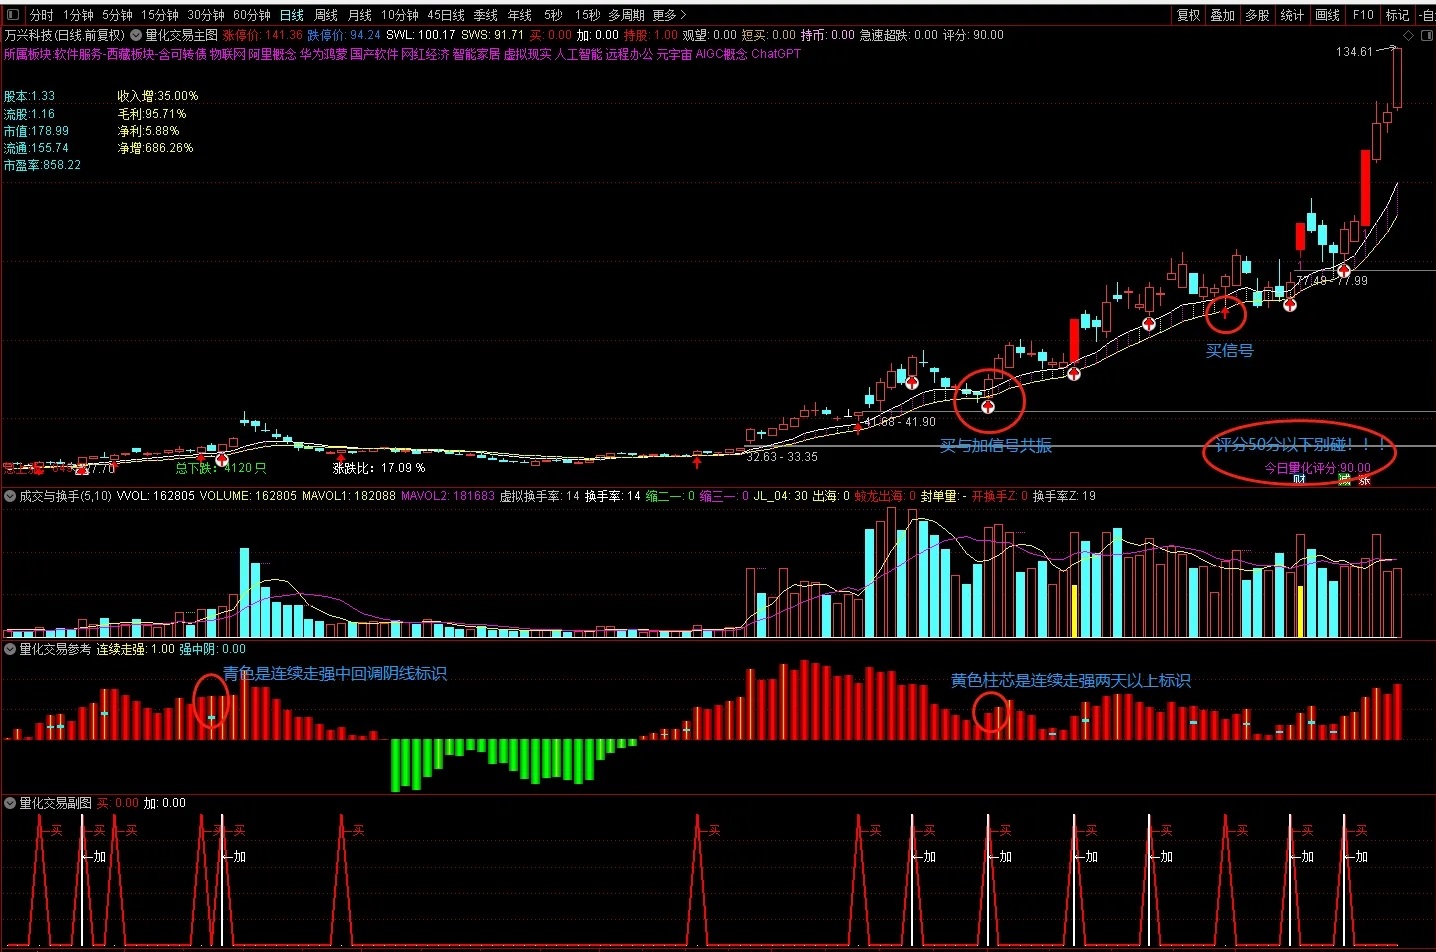Click the diamond icon above the price axis

point(1408,35)
